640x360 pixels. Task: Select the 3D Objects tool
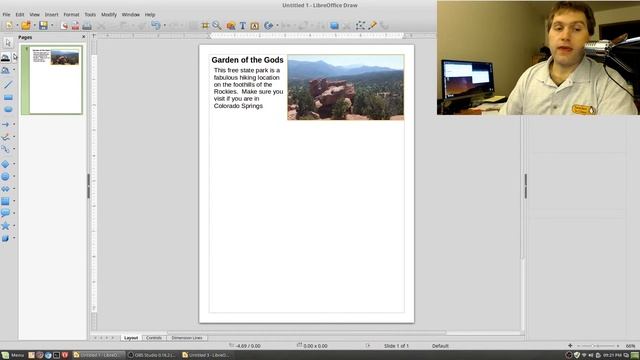pos(5,238)
